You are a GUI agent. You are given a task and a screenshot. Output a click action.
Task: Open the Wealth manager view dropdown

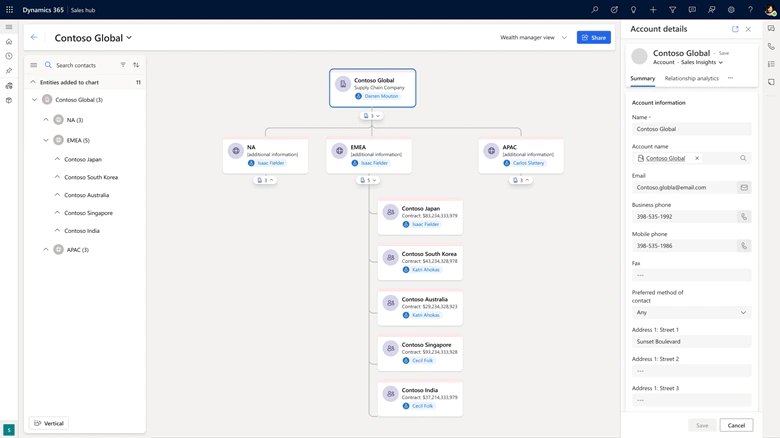pyautogui.click(x=533, y=38)
